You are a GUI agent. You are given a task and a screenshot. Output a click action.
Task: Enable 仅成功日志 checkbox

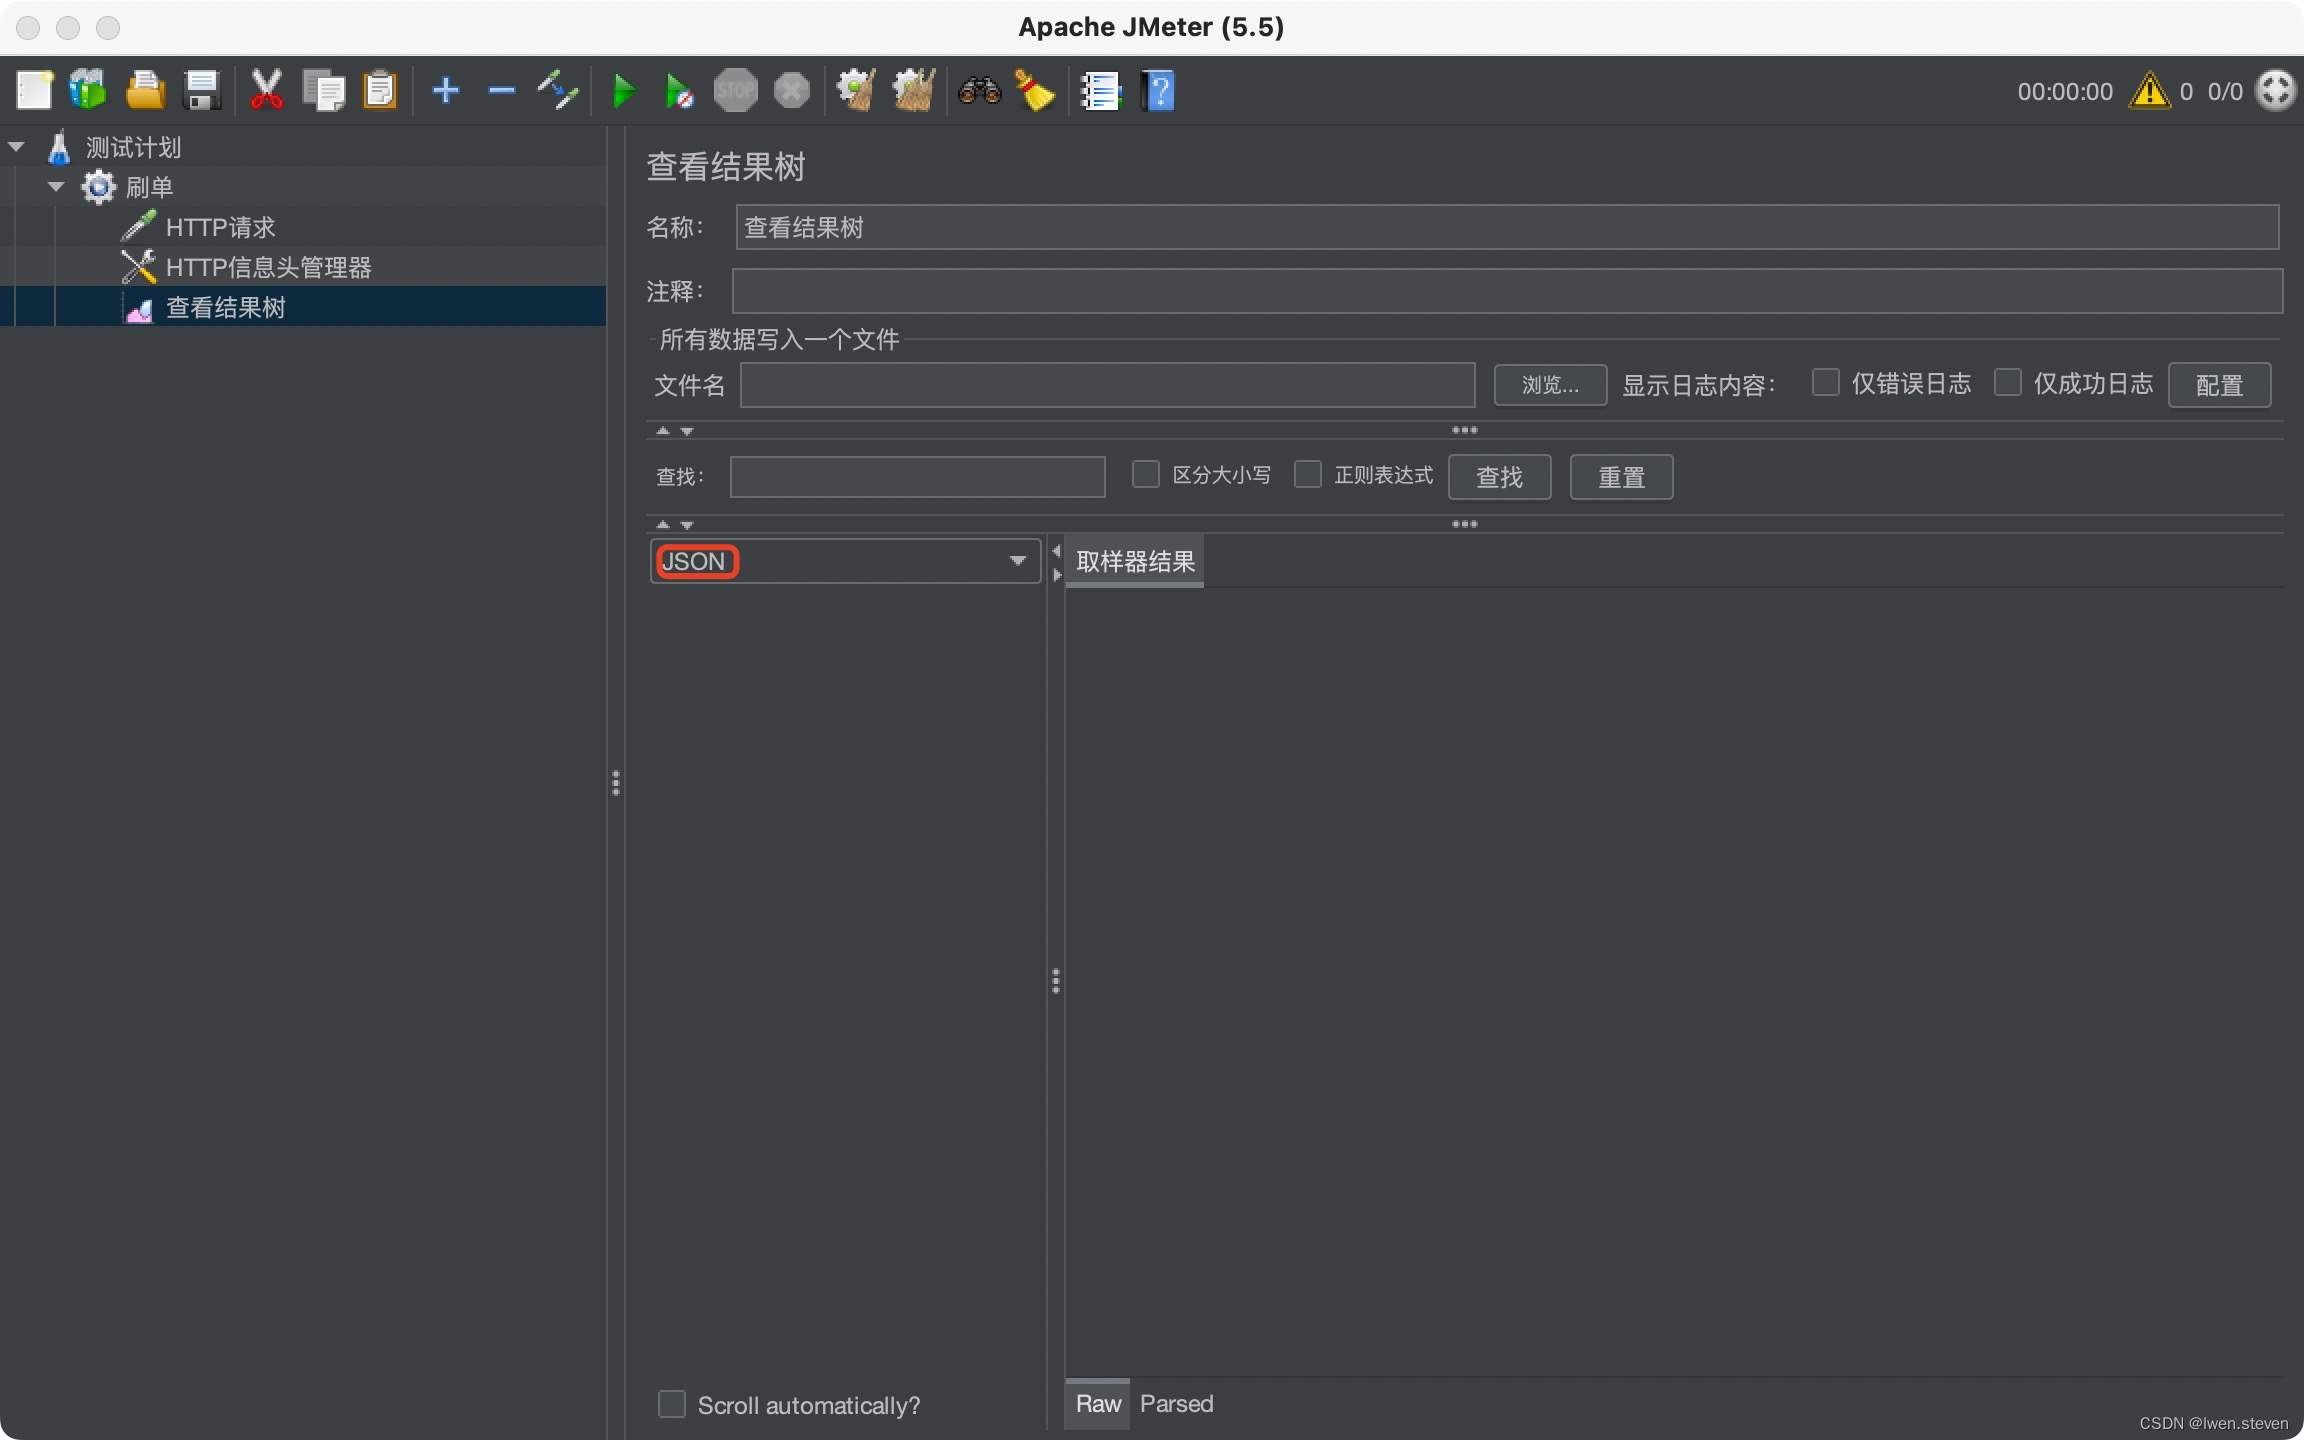2007,383
